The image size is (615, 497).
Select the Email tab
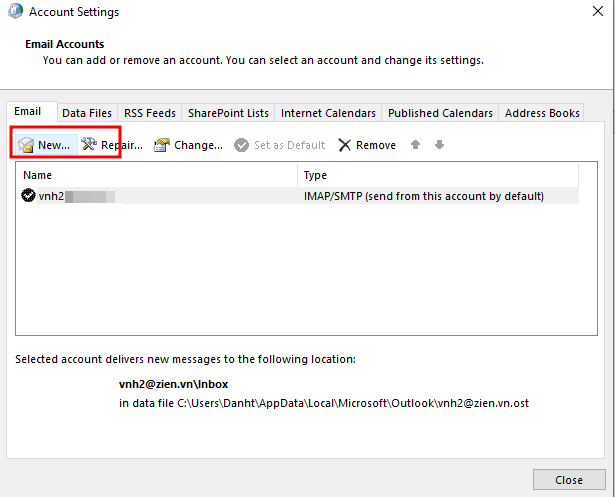[x=28, y=112]
